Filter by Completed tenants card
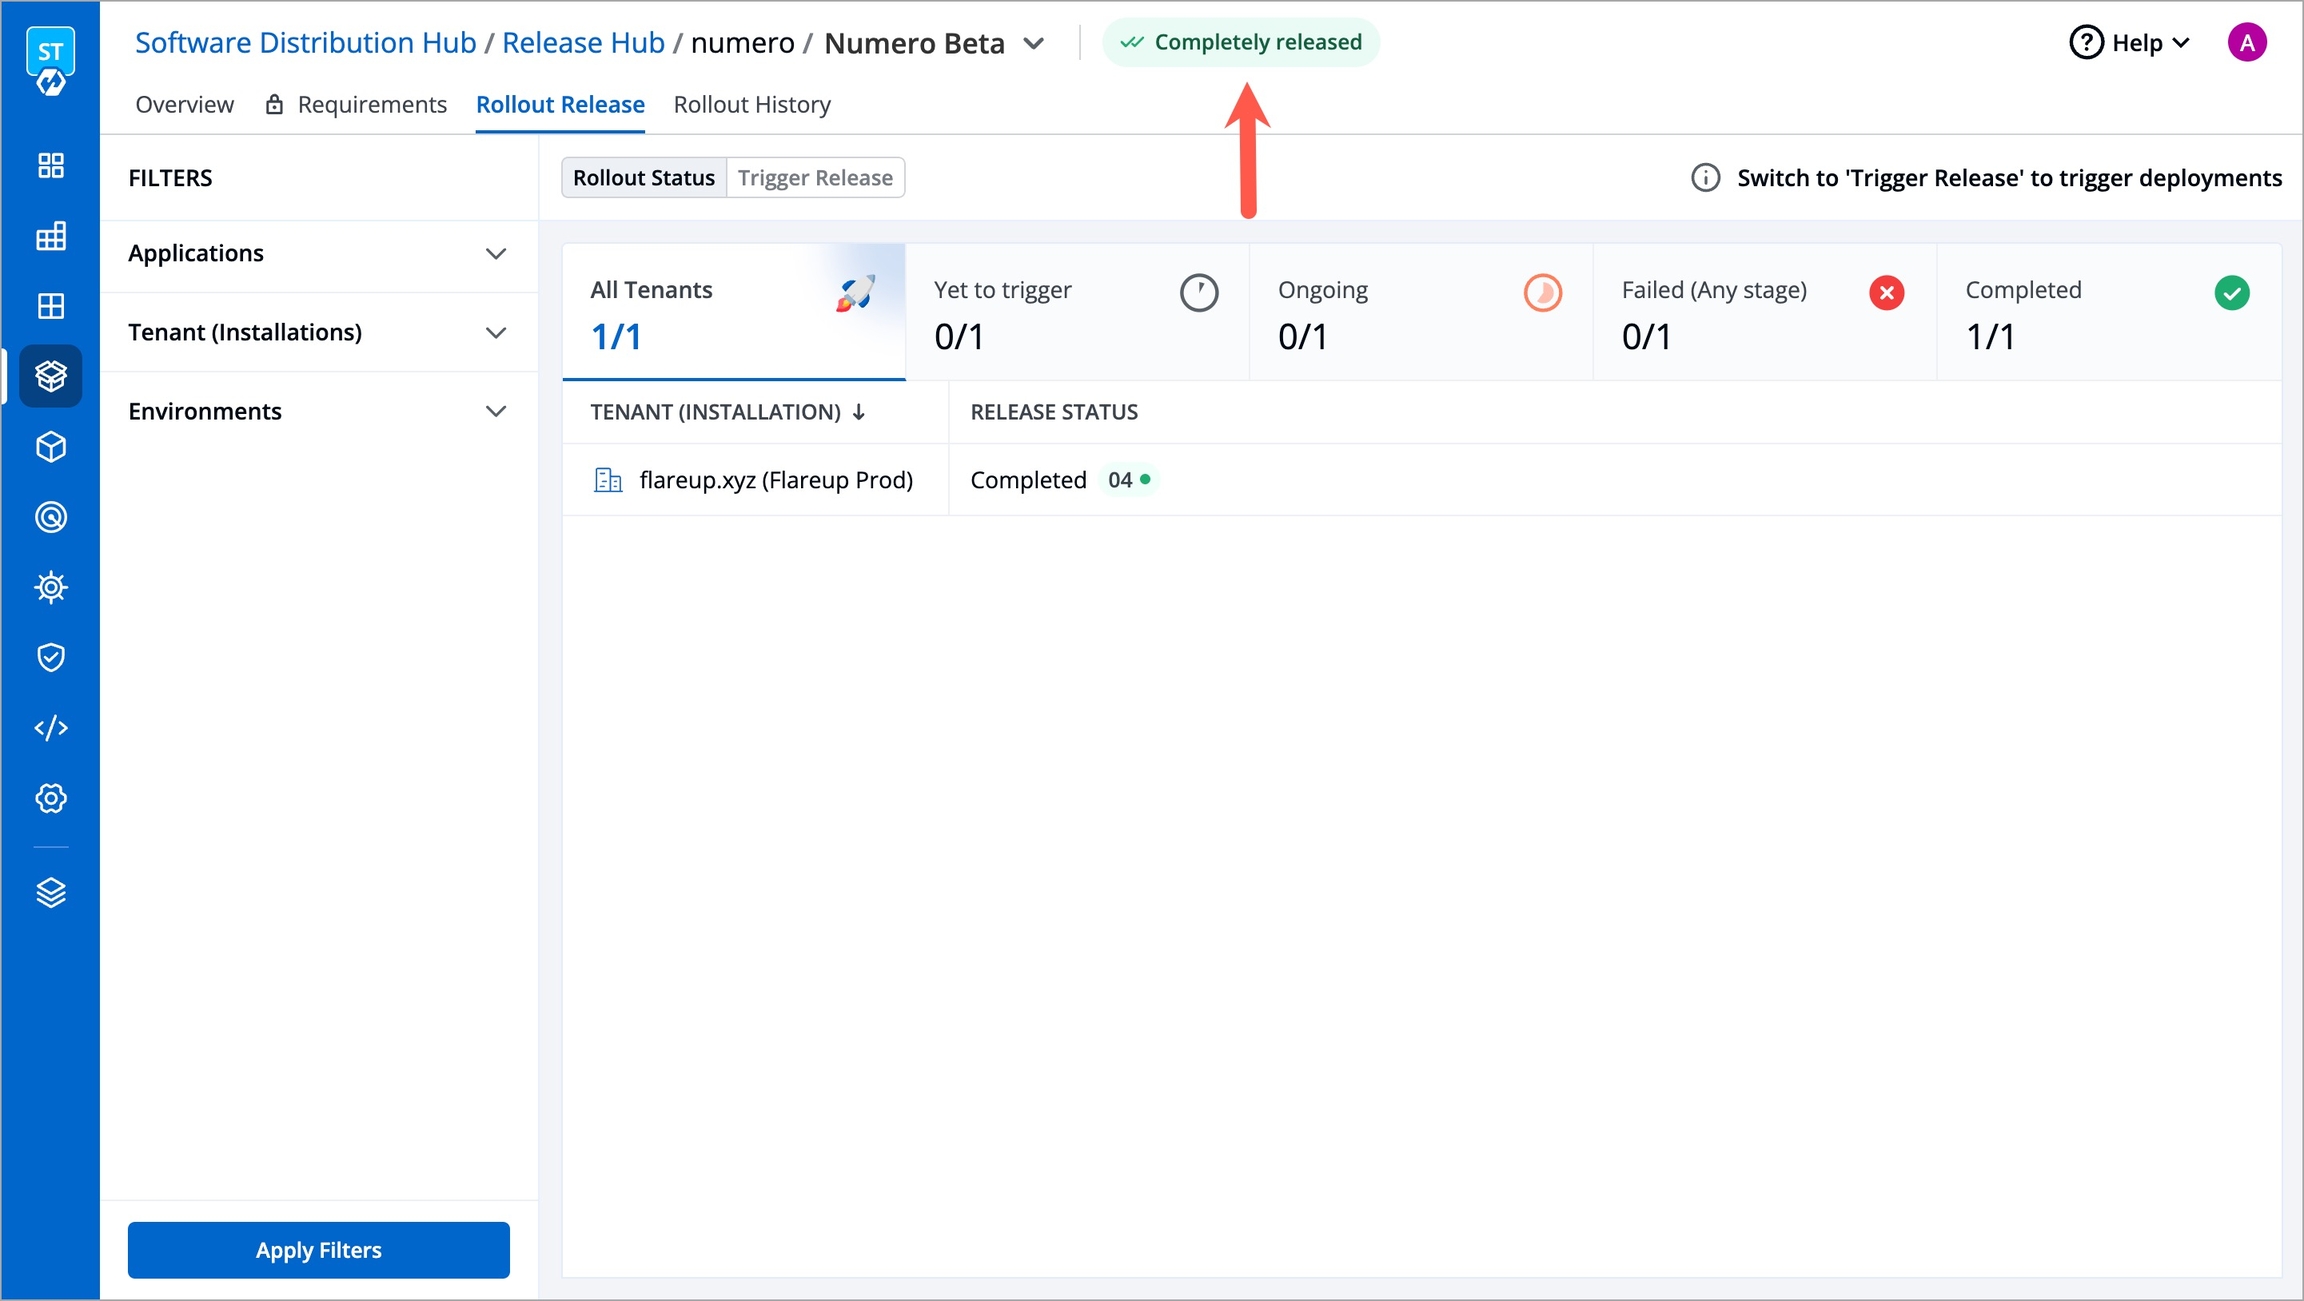The image size is (2304, 1301). (2108, 313)
